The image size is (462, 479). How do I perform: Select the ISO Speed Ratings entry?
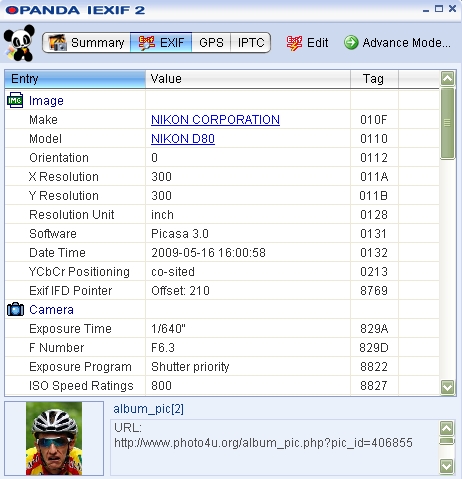pos(81,386)
